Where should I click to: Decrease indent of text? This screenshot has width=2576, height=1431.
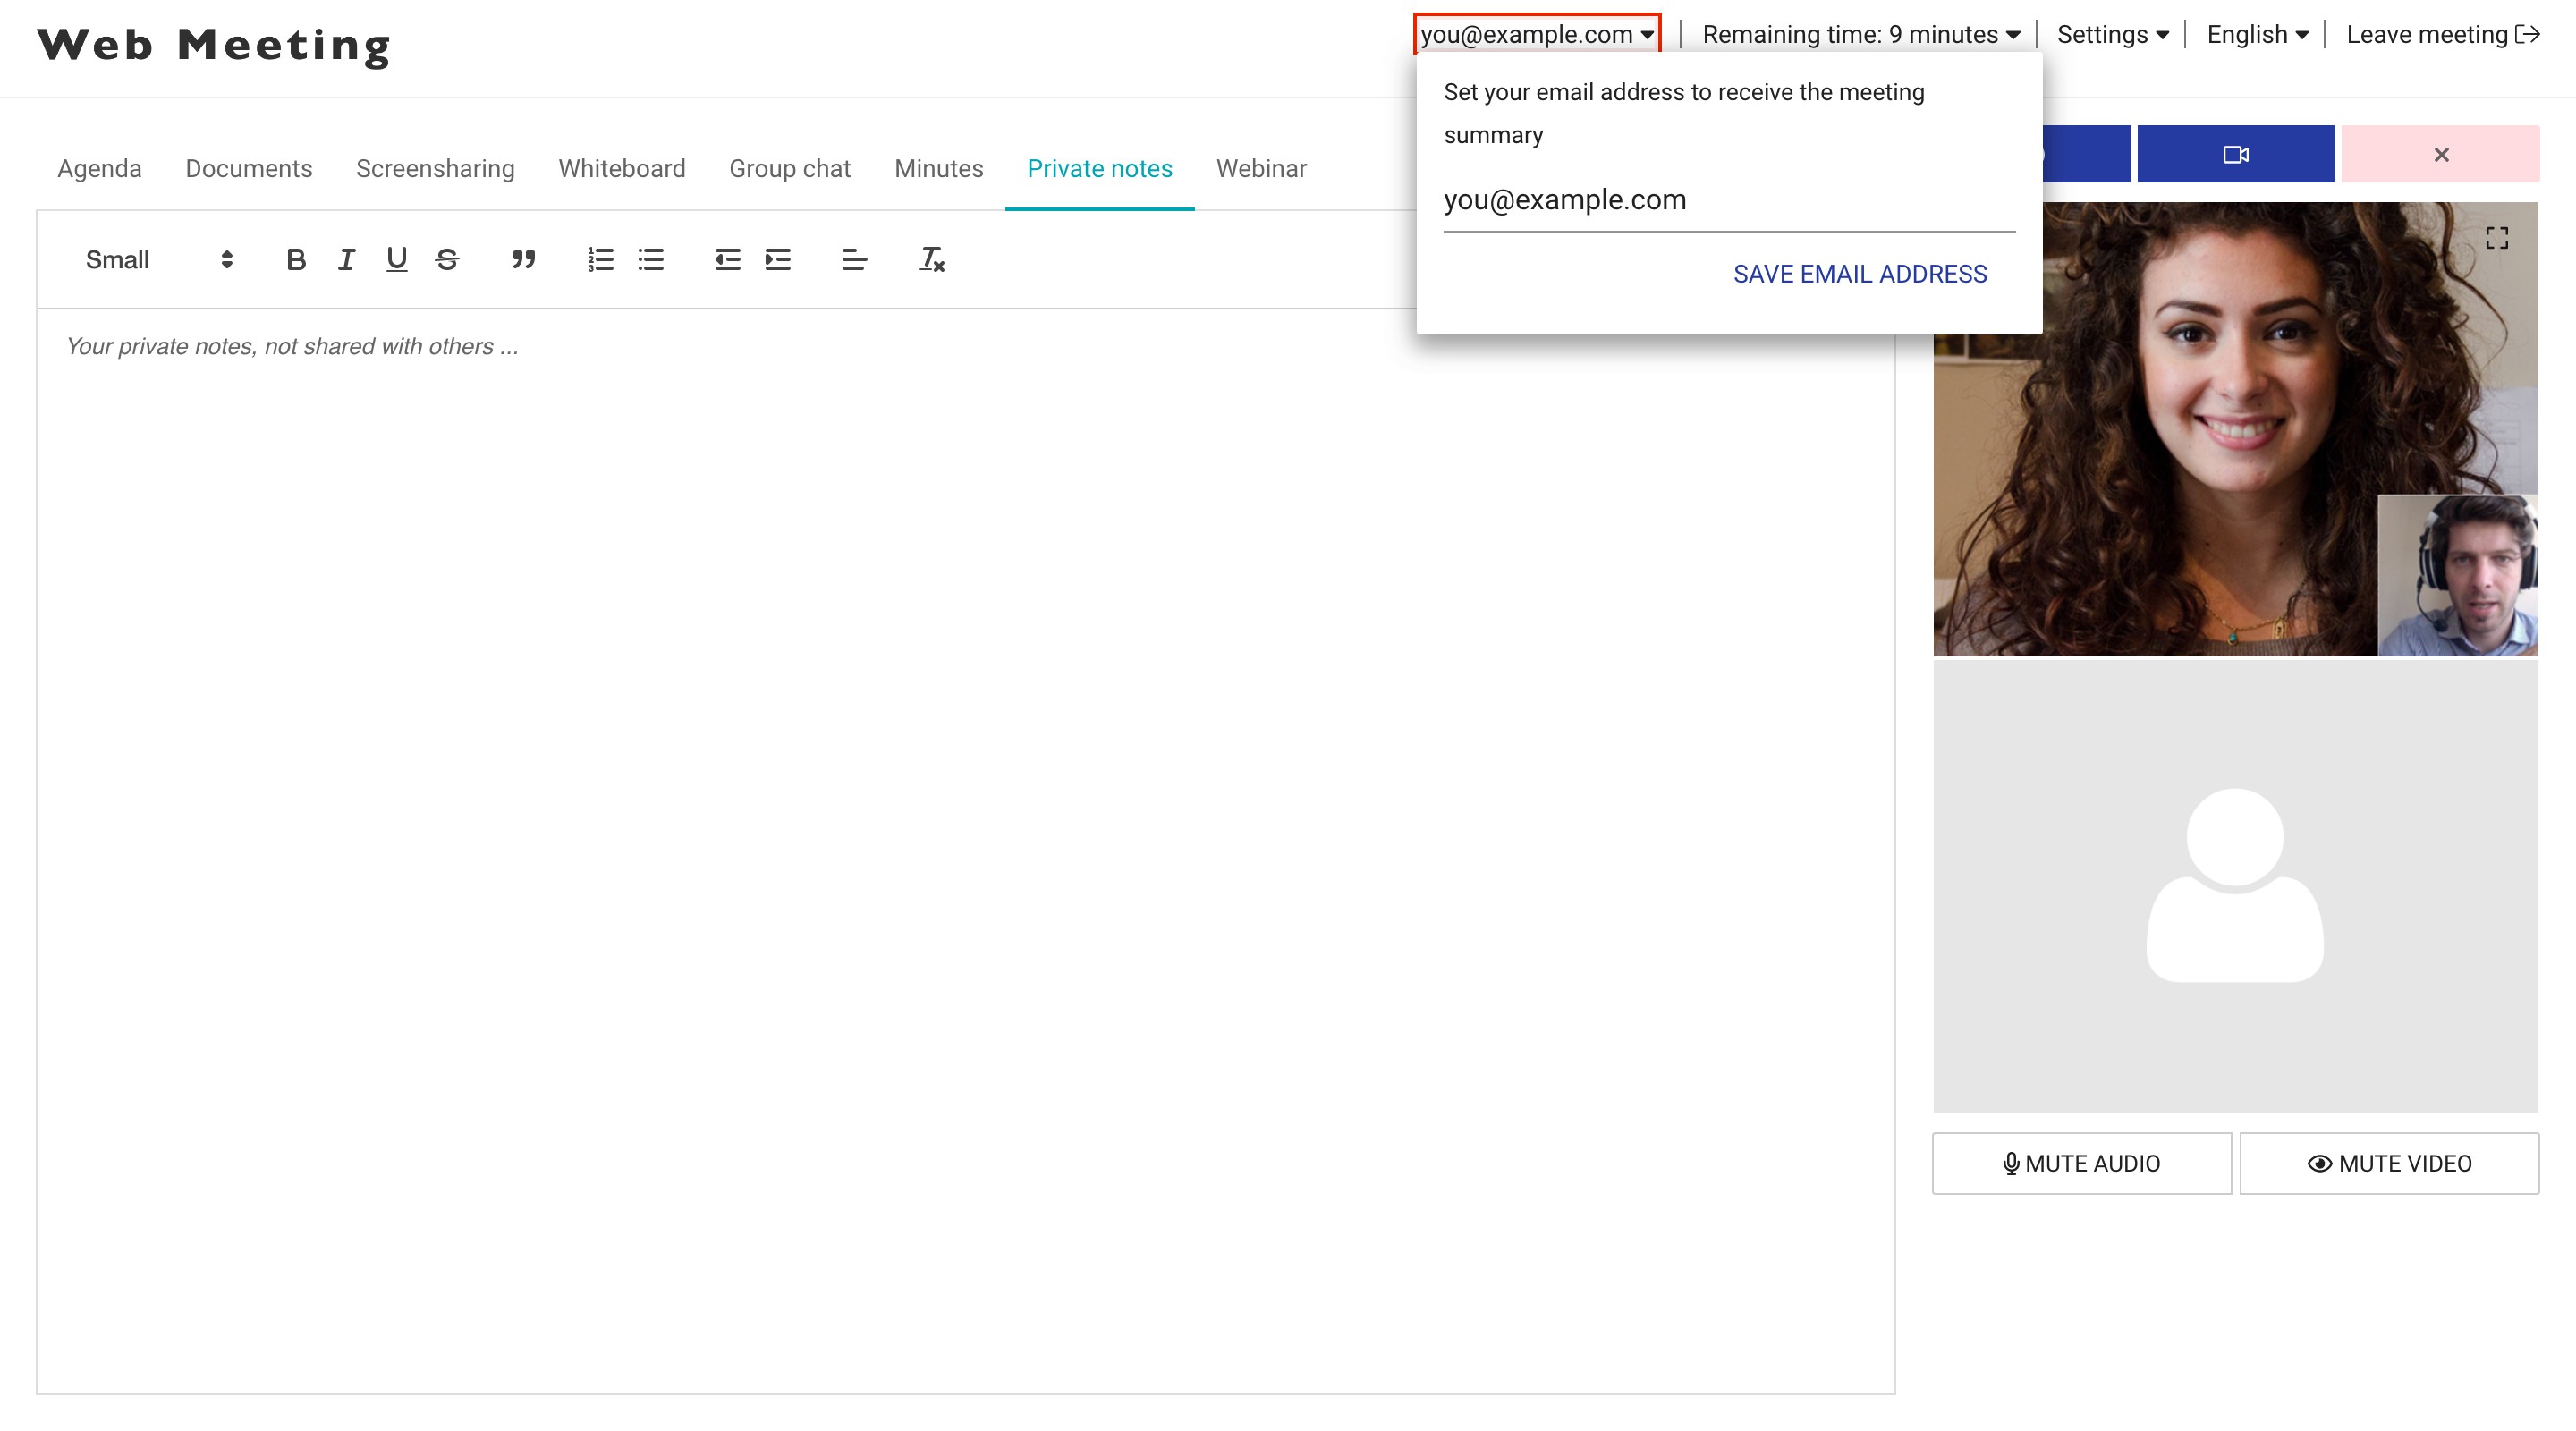point(727,260)
